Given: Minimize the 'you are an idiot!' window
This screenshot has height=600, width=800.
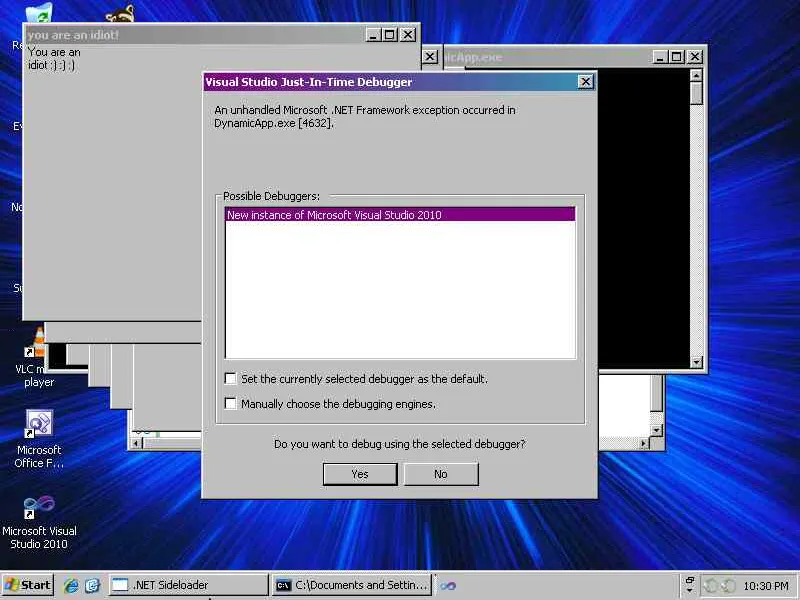Looking at the screenshot, I should [x=373, y=35].
